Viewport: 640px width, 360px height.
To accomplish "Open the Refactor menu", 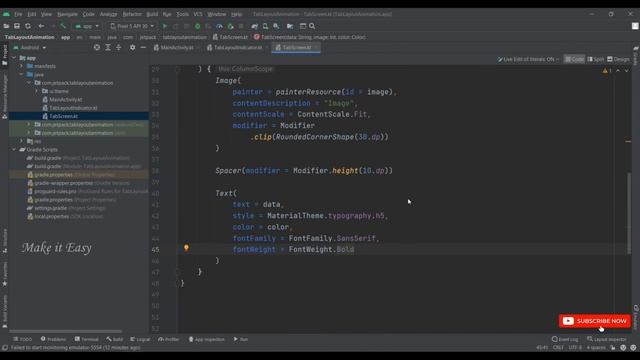I will pos(132,14).
